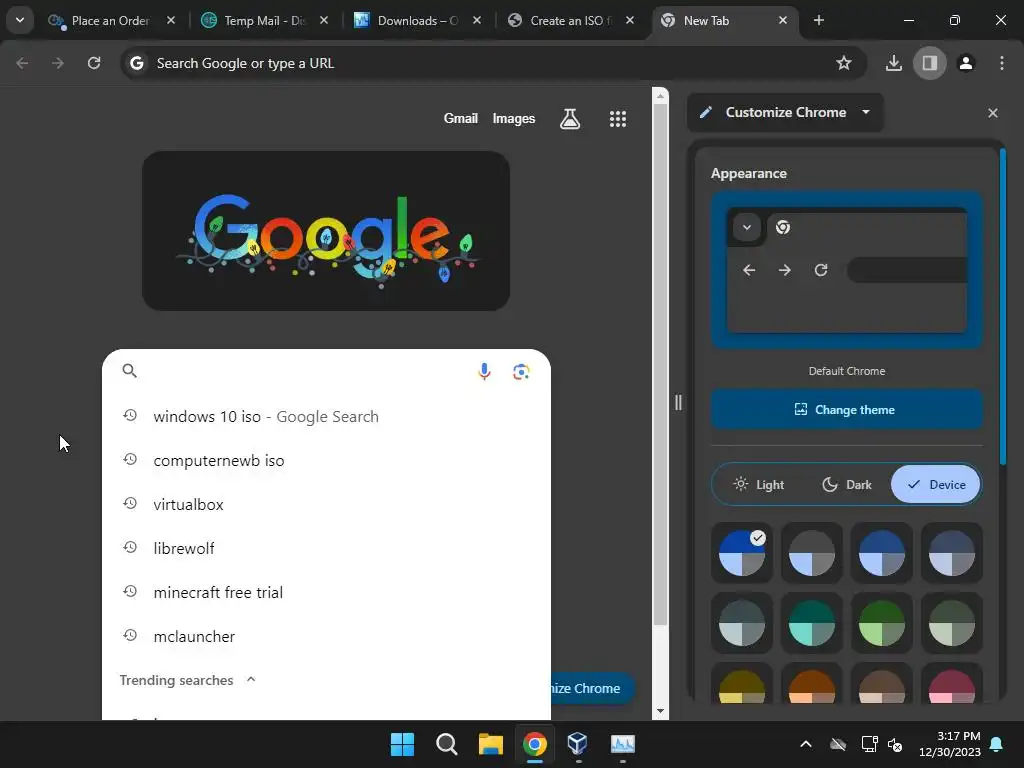Viewport: 1024px width, 768px height.
Task: Collapse the Trending searches section
Action: [251, 680]
